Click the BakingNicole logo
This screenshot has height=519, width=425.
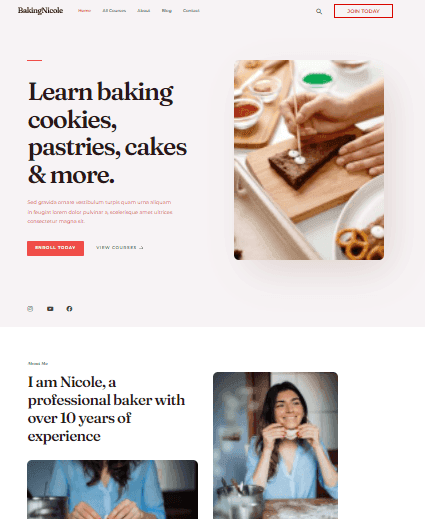40,11
